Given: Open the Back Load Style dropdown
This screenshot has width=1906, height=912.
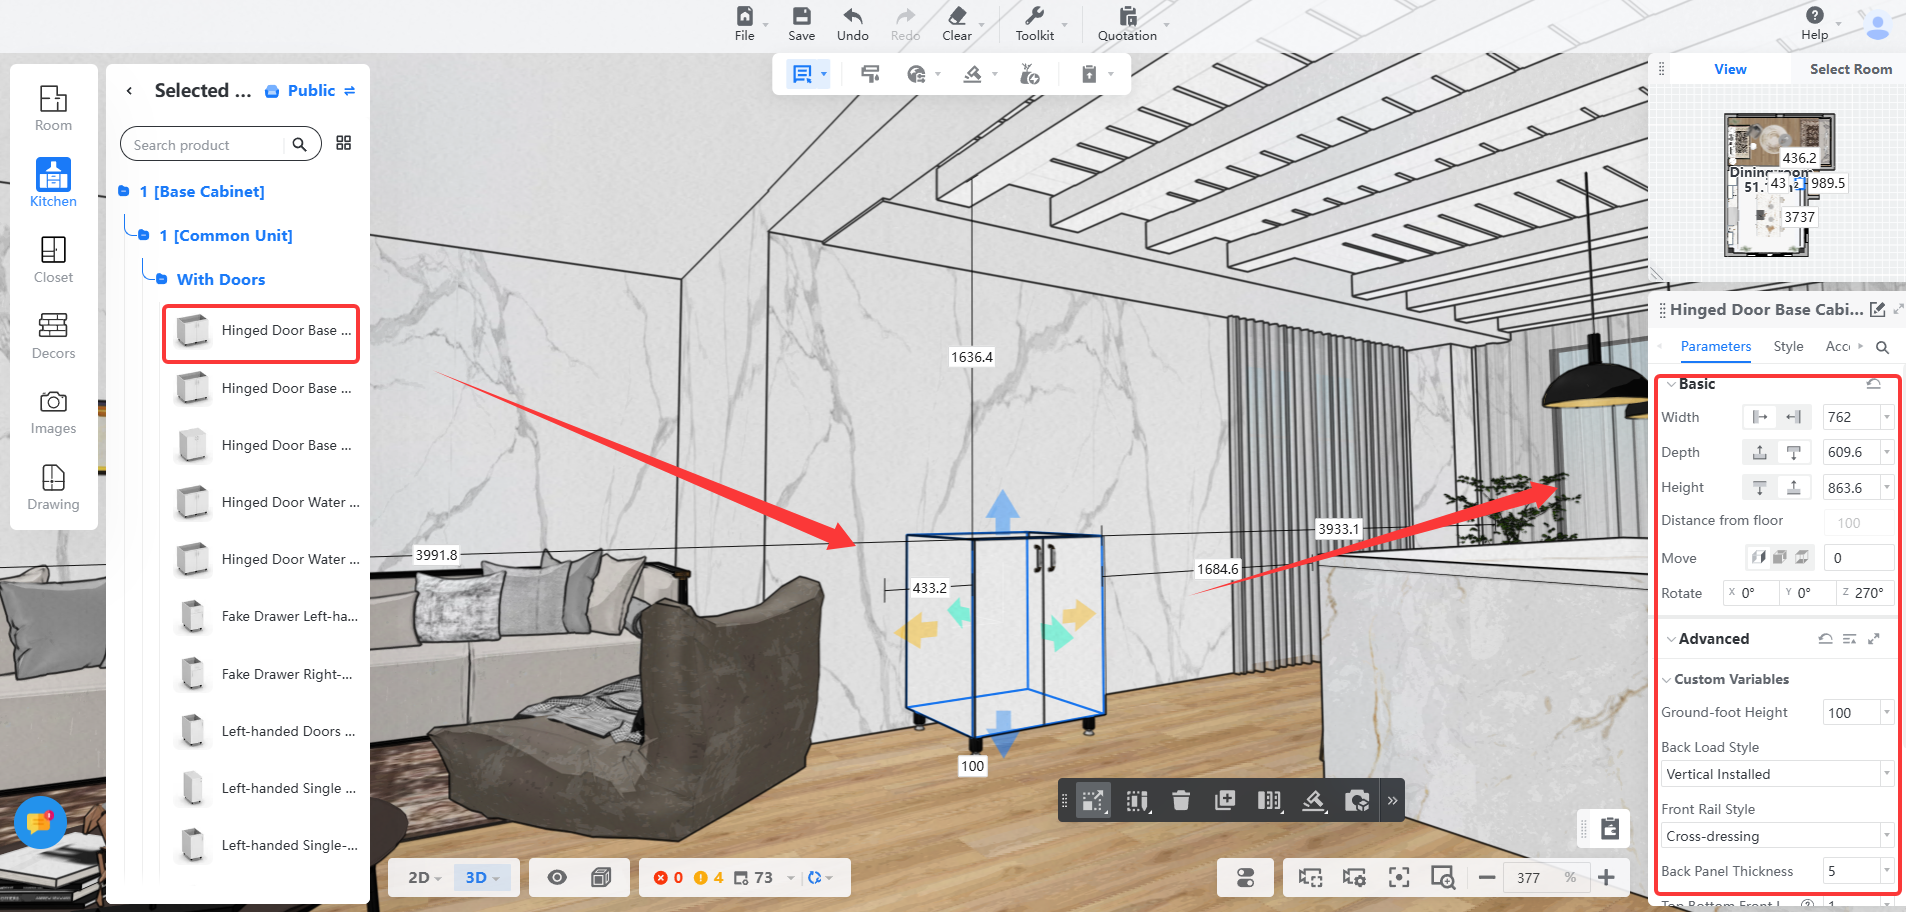Looking at the screenshot, I should (1776, 774).
